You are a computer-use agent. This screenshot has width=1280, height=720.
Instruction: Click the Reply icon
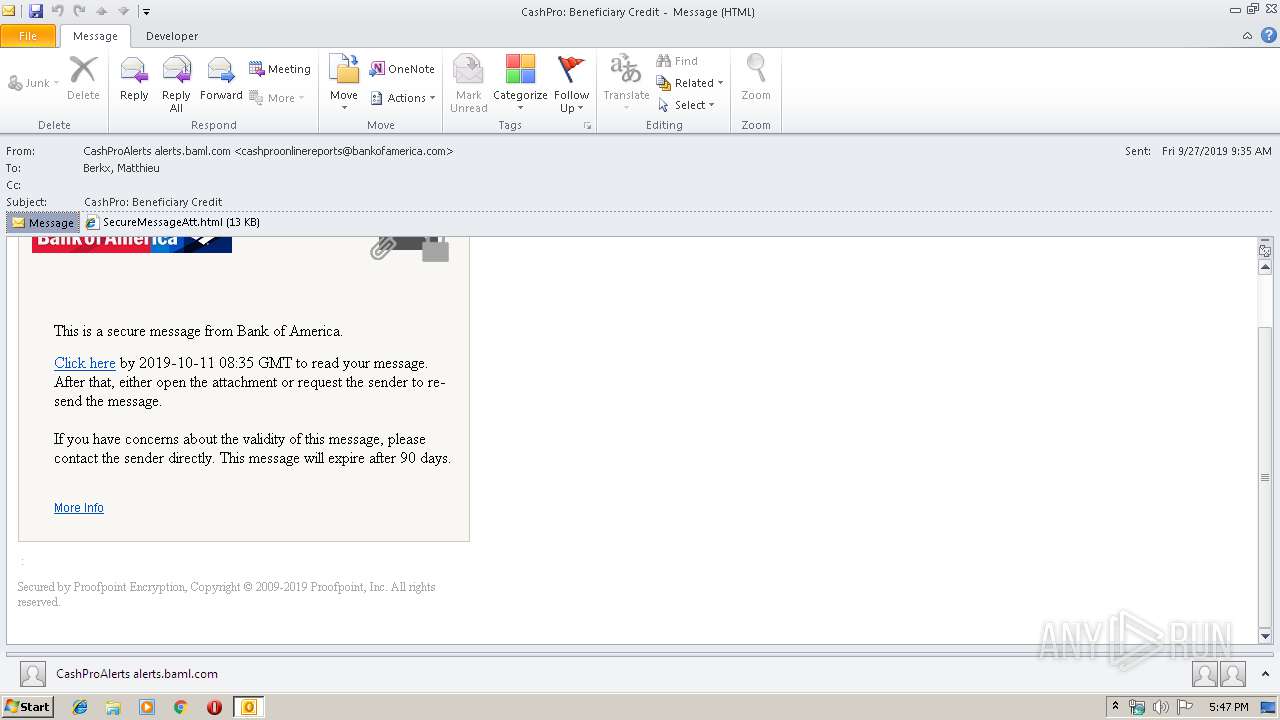134,79
